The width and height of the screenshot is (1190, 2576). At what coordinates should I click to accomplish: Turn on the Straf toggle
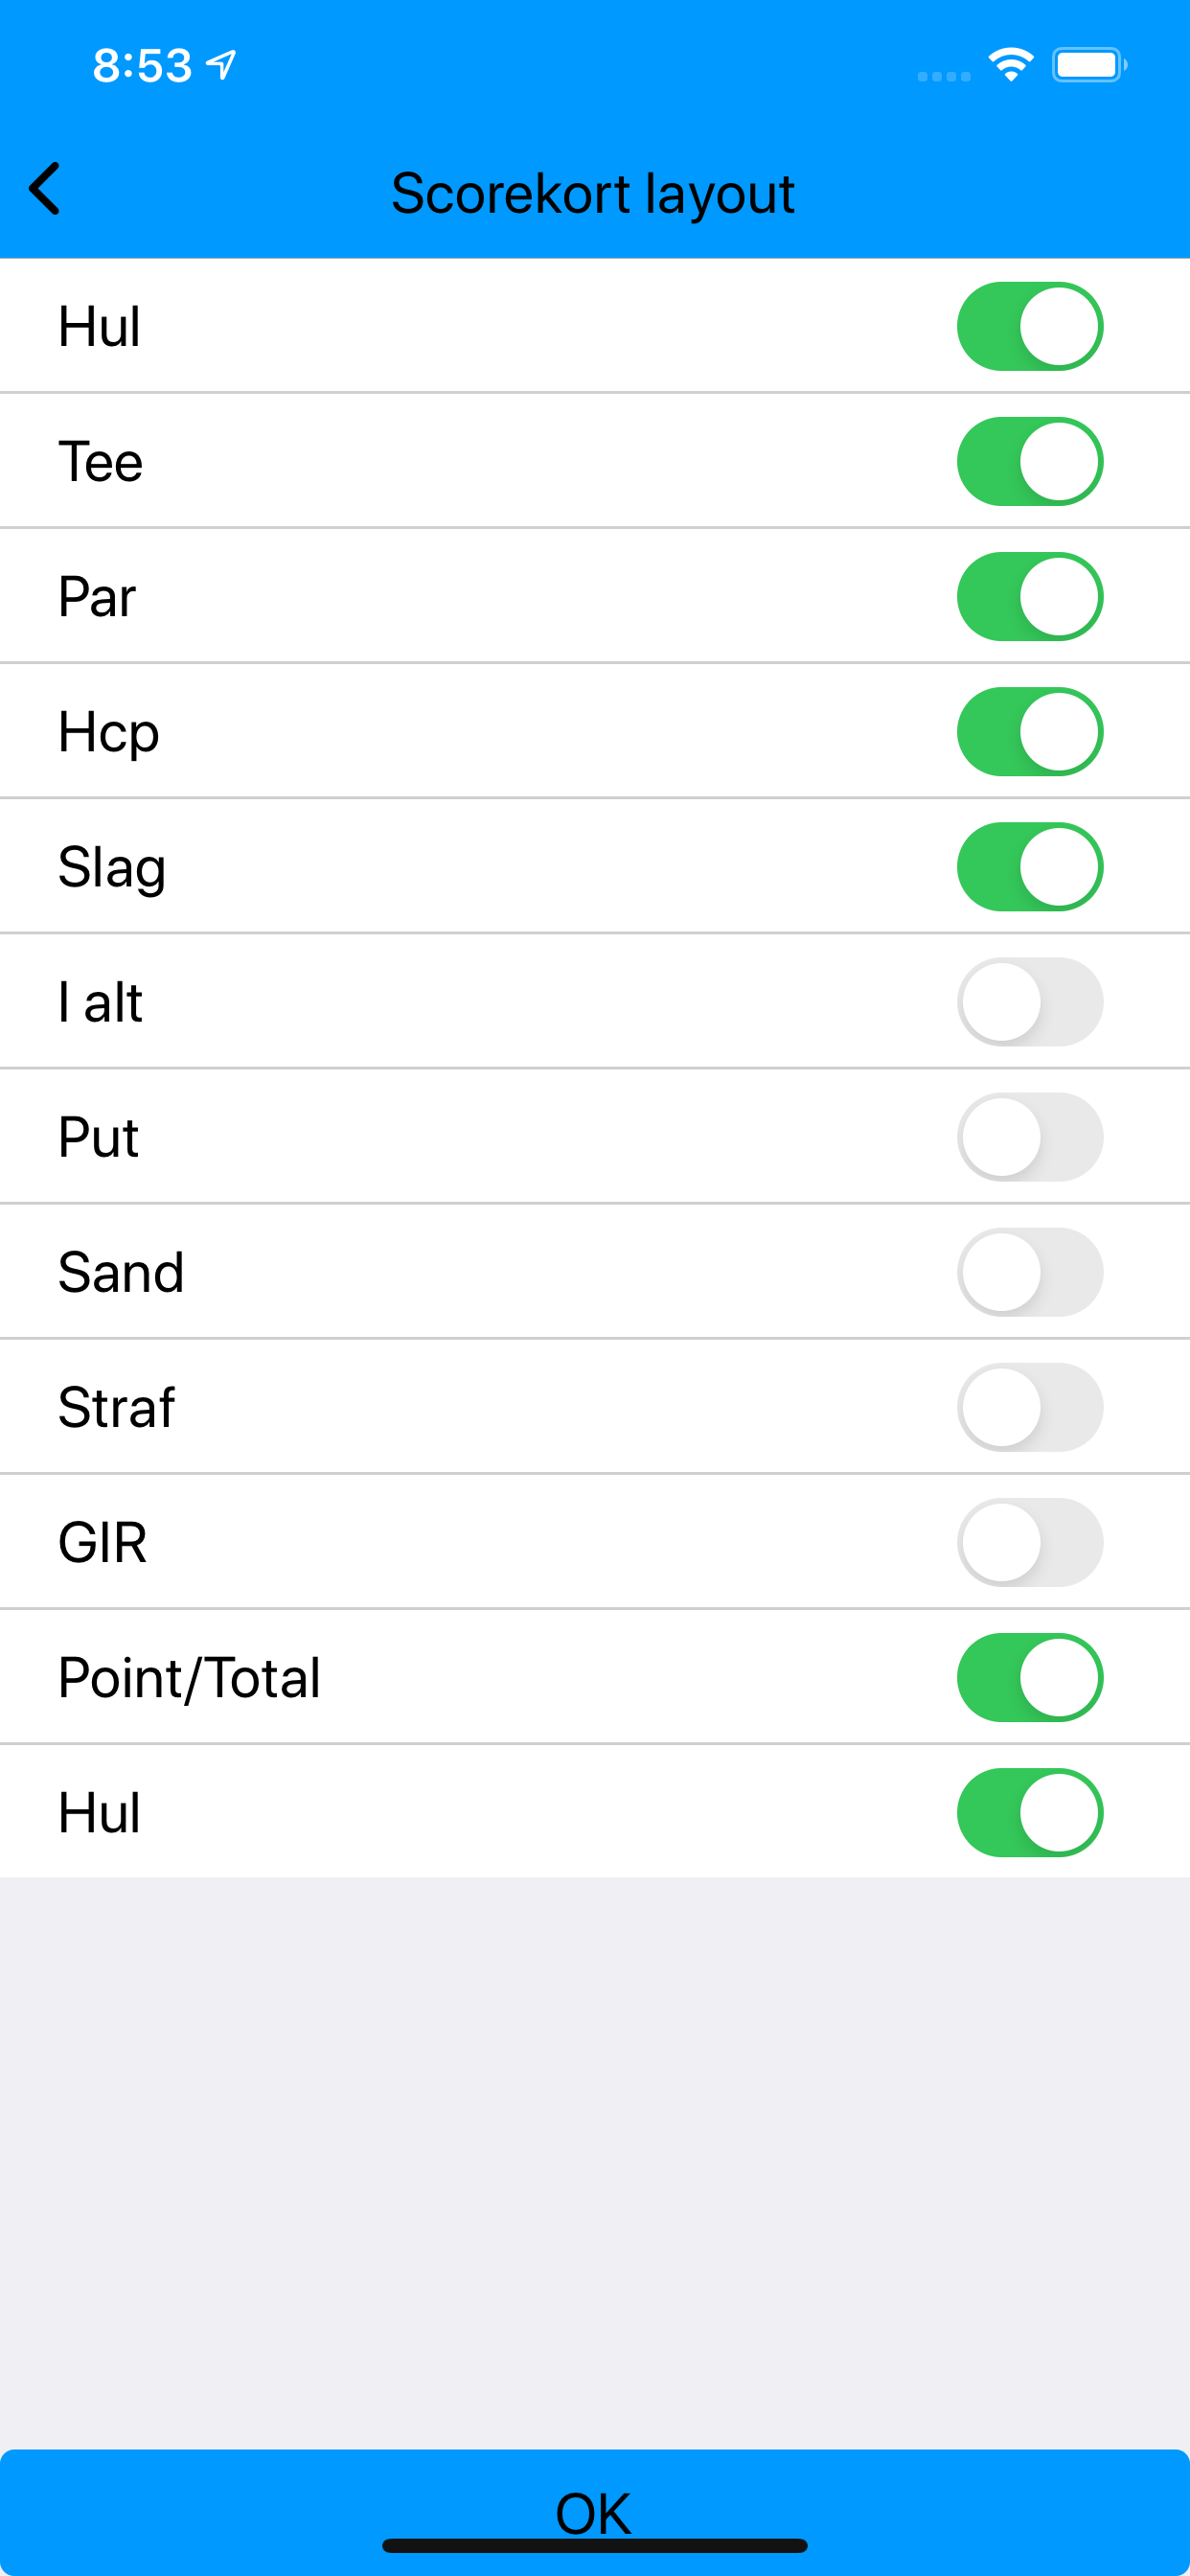point(1030,1406)
